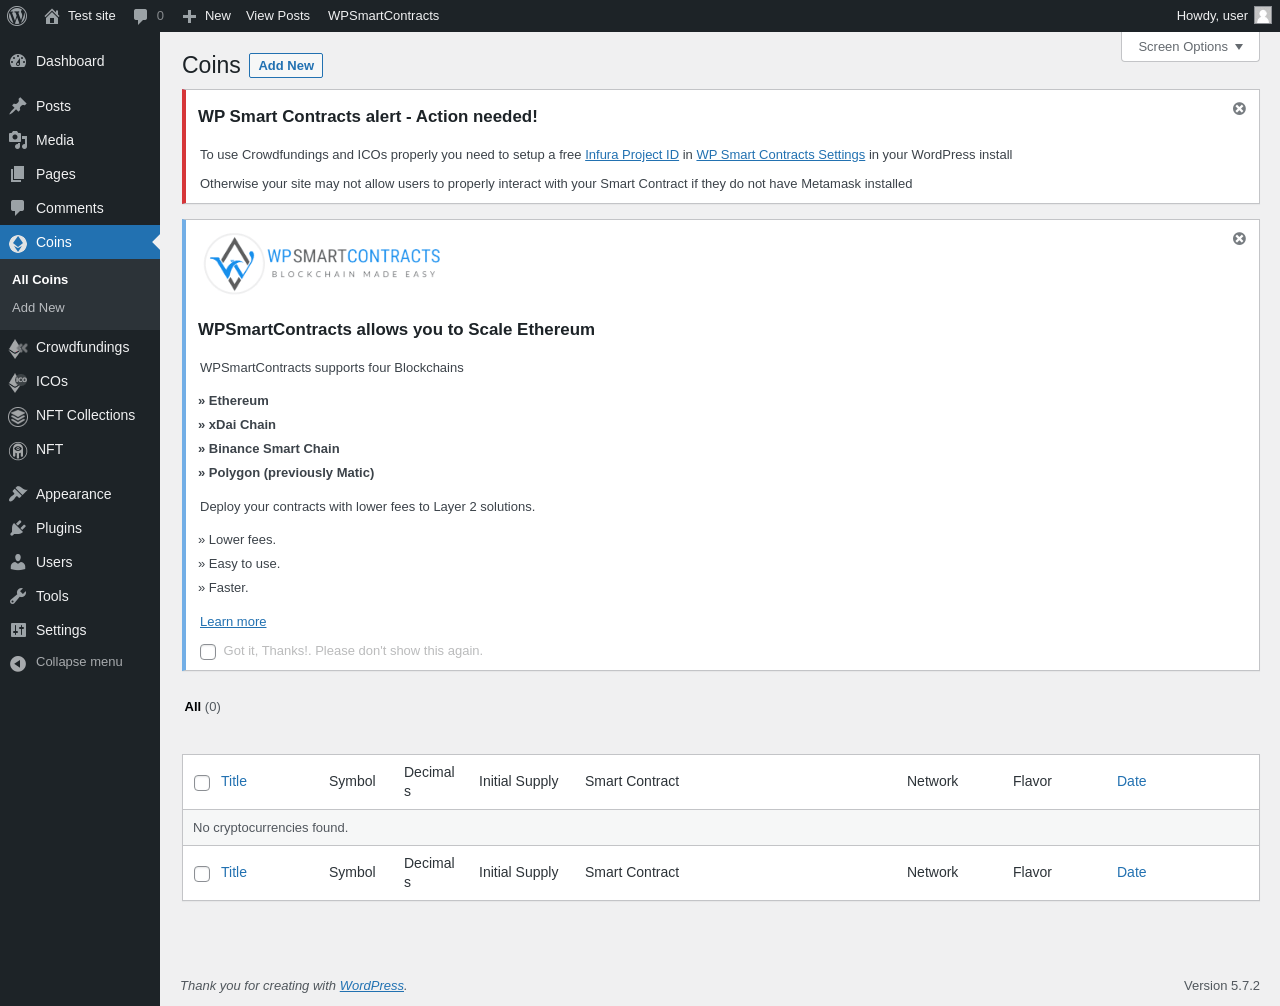Expand the Screen Options panel
Viewport: 1280px width, 1006px height.
1190,46
